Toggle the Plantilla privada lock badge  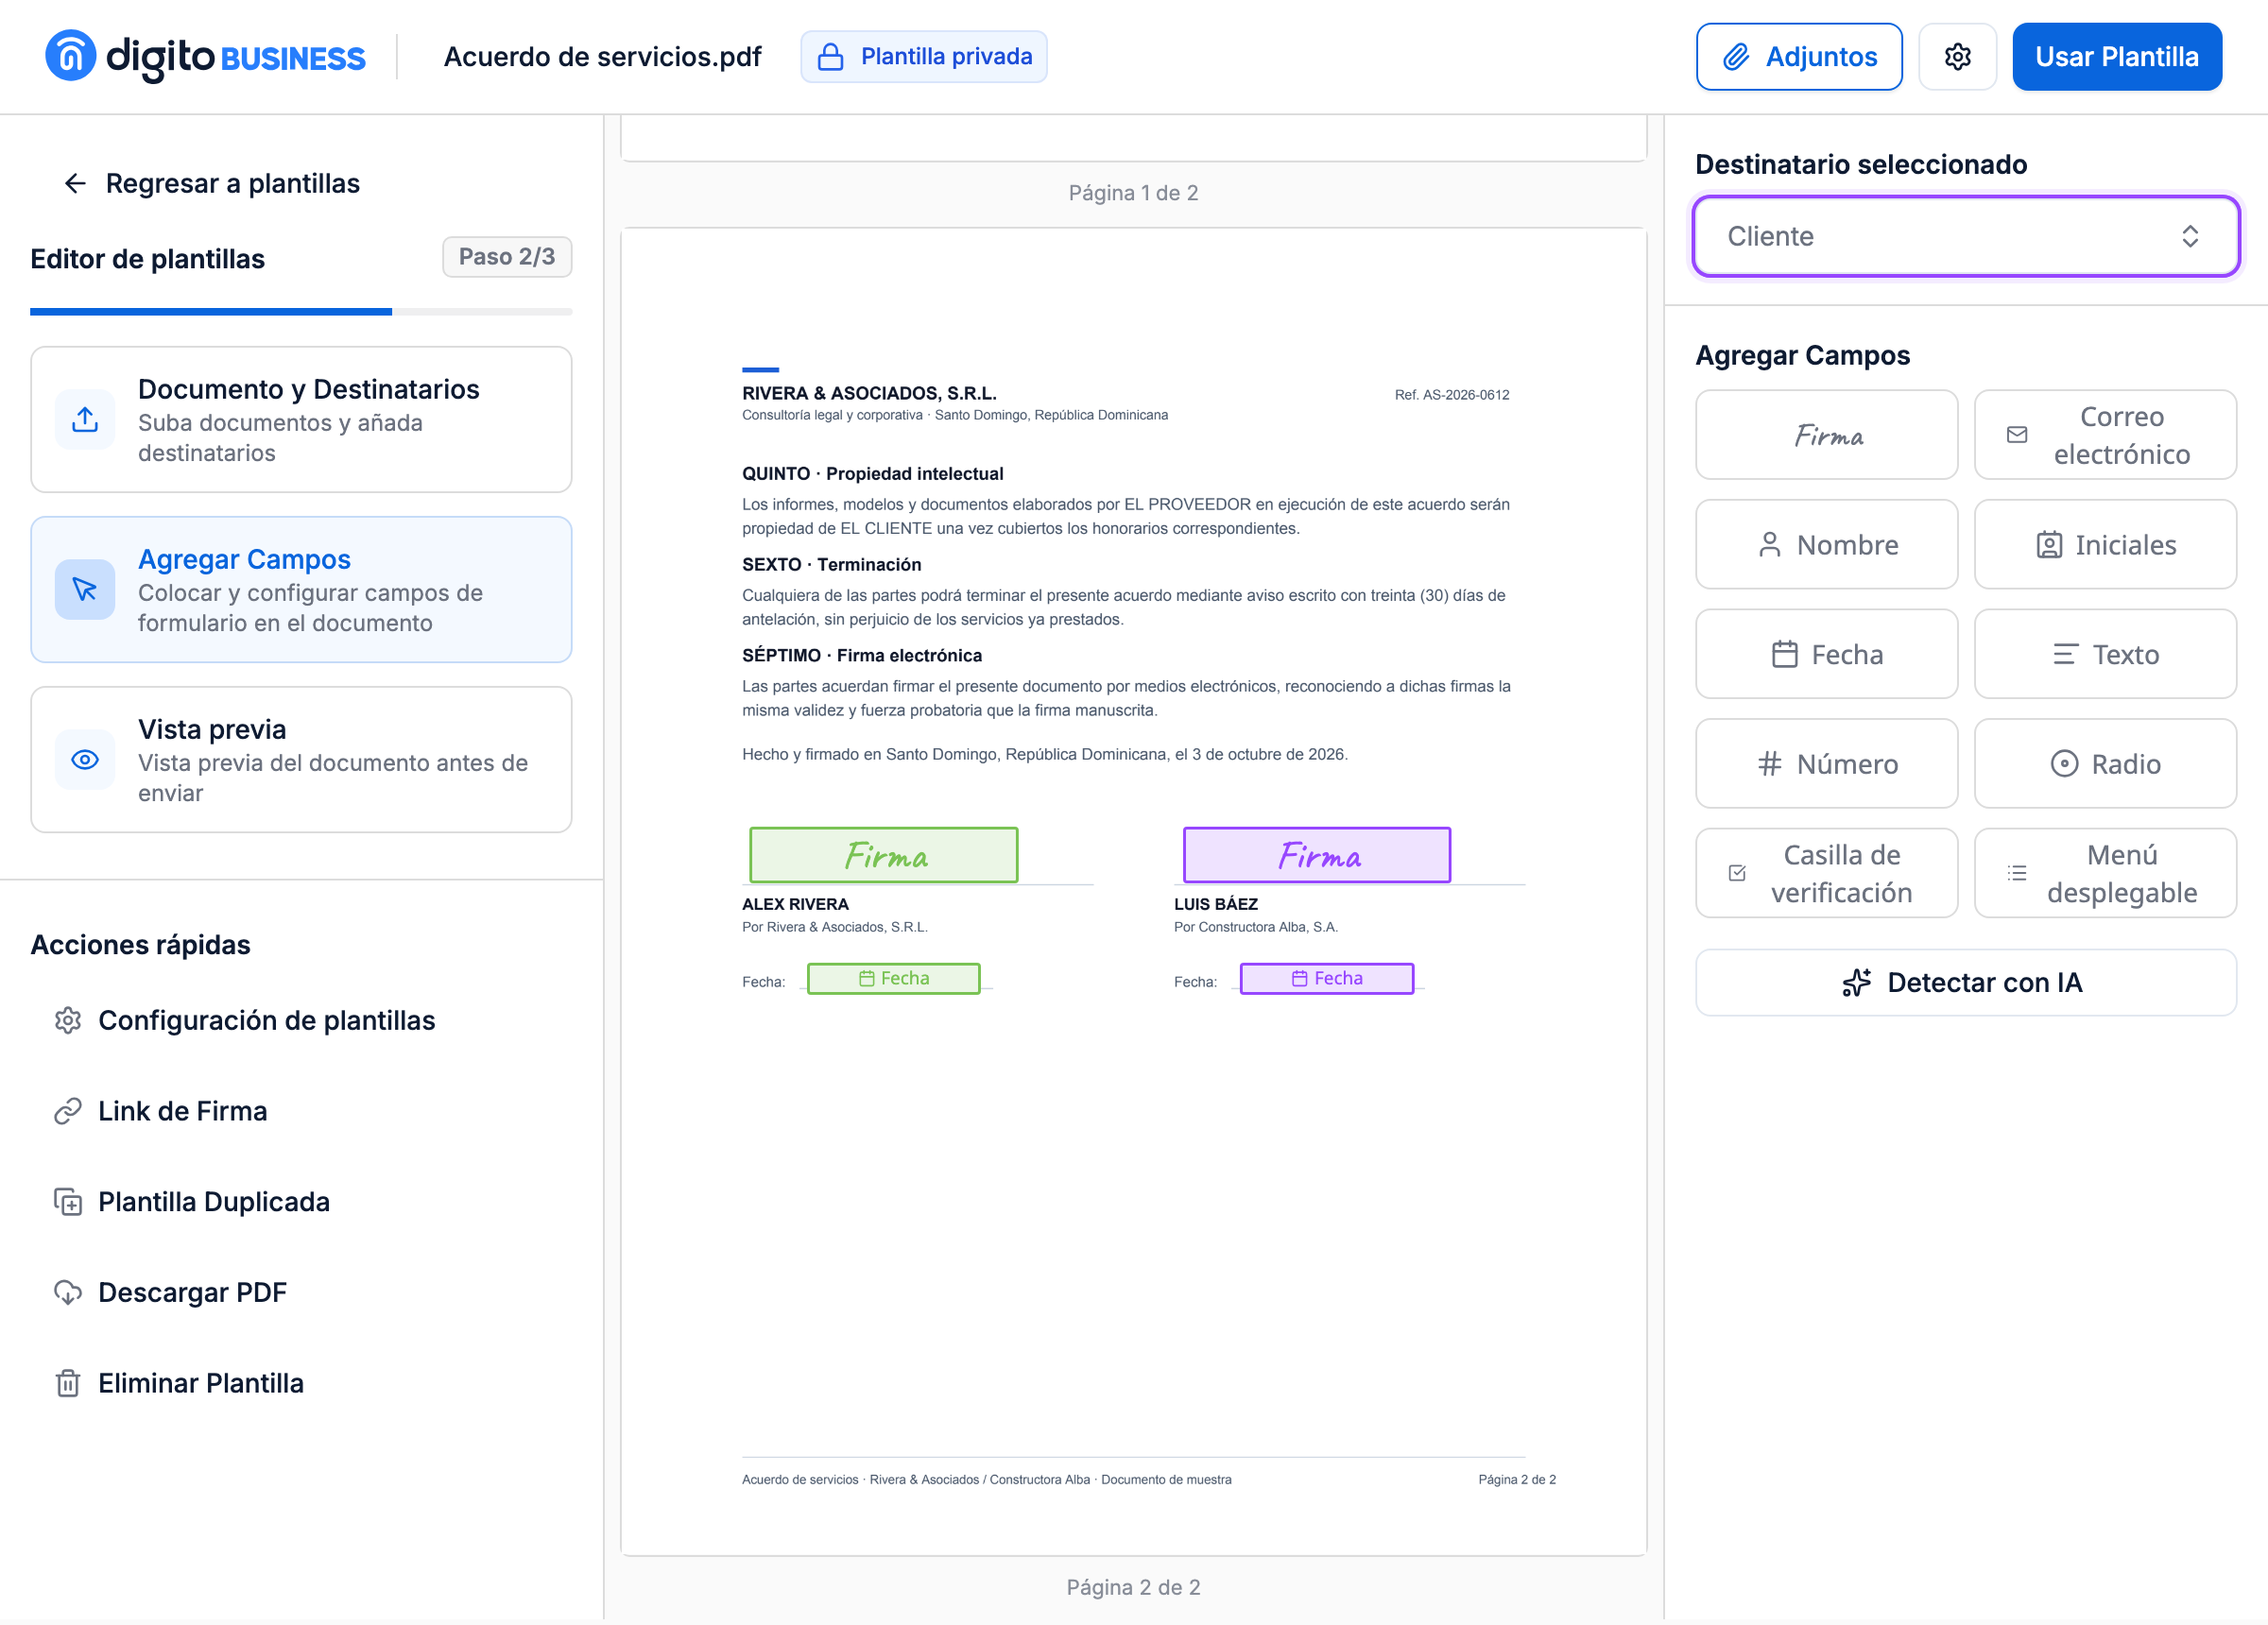923,57
